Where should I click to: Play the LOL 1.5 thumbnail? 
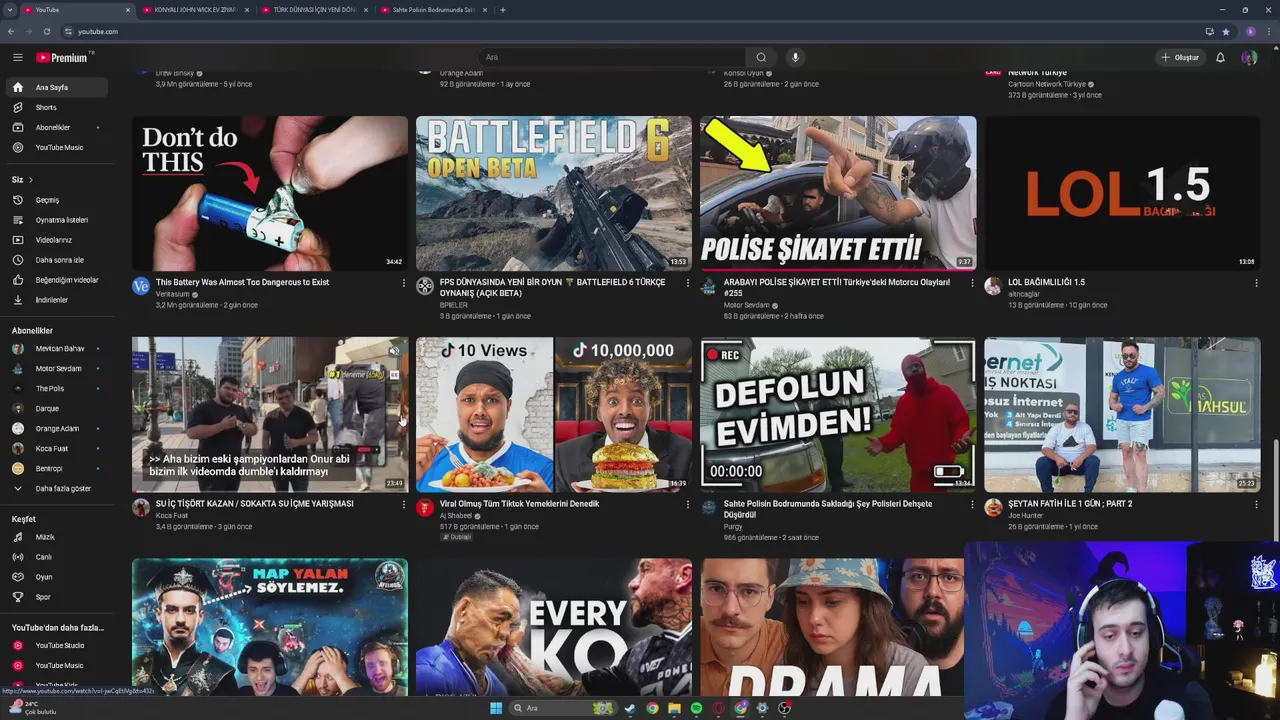click(x=1122, y=193)
